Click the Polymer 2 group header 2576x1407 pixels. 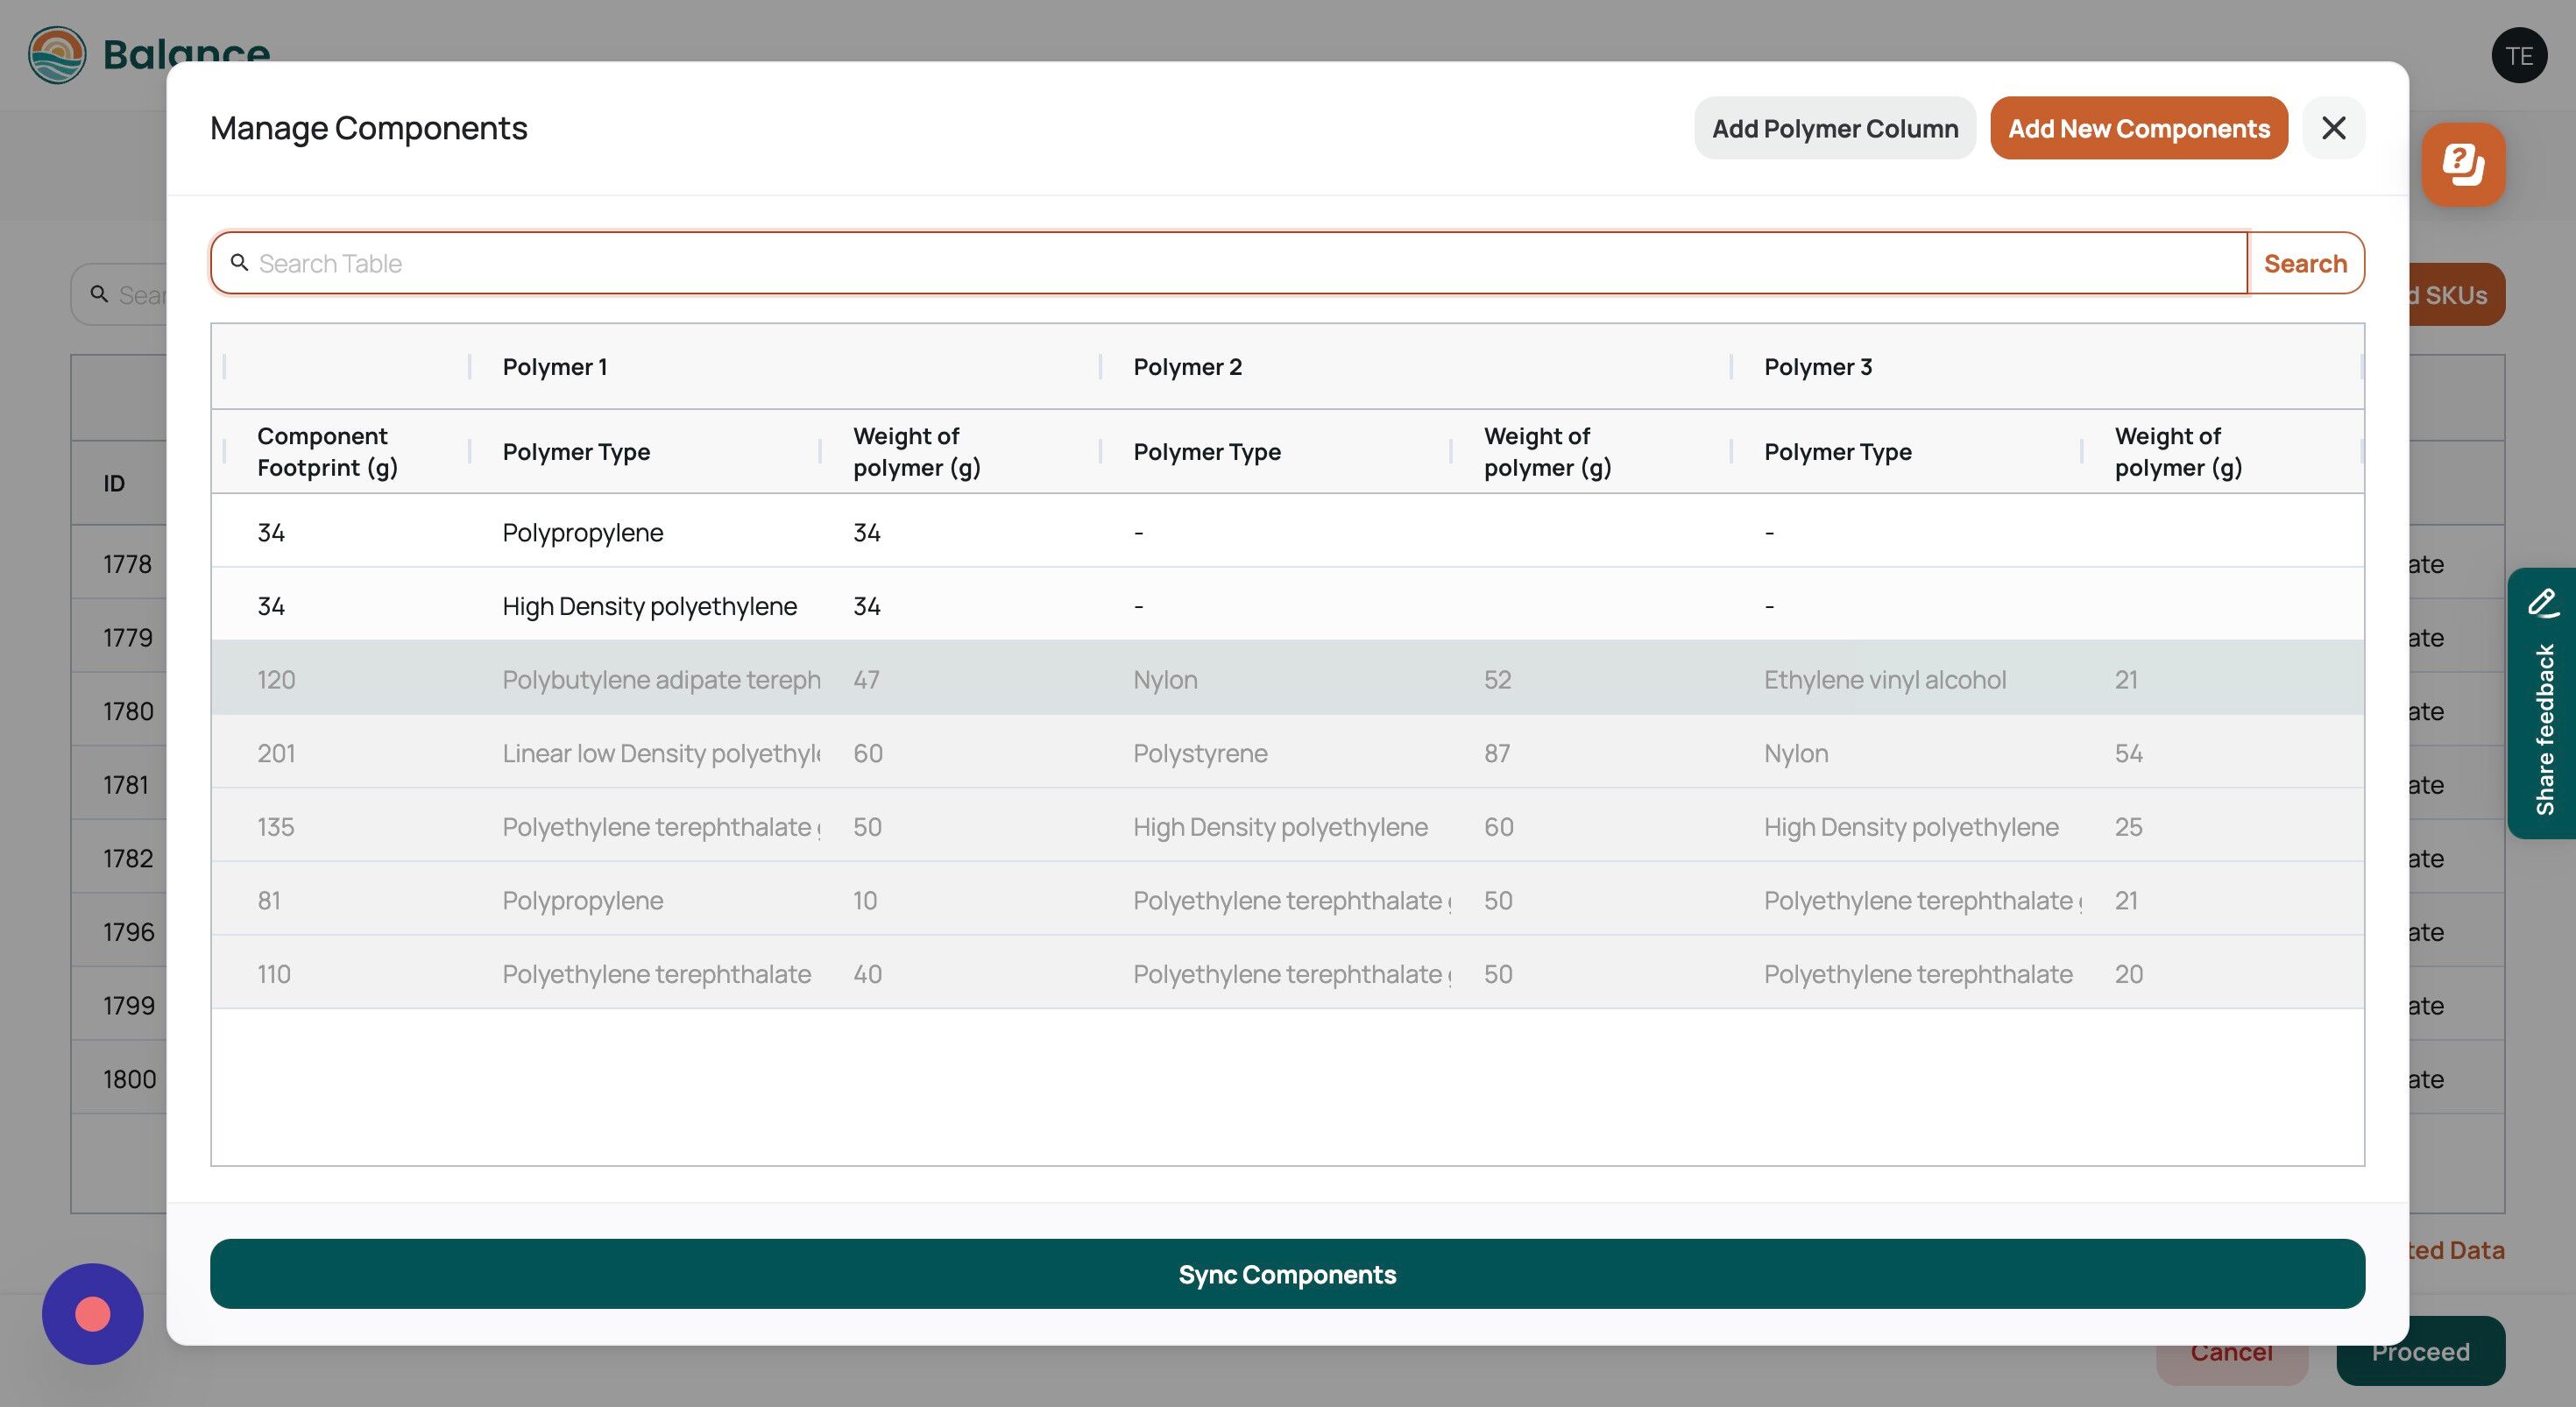pyautogui.click(x=1187, y=367)
